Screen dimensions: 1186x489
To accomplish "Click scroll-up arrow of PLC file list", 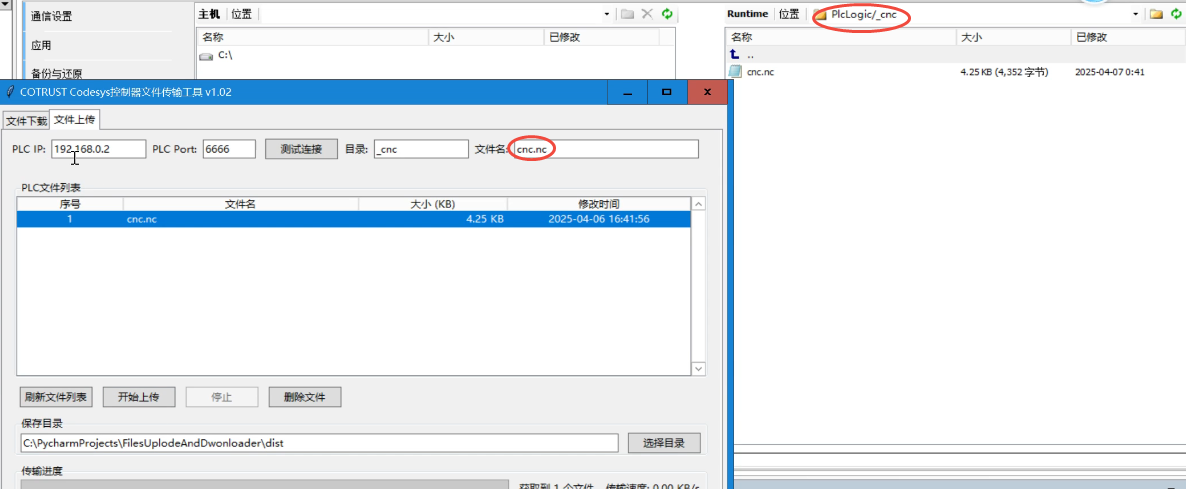I will coord(699,204).
